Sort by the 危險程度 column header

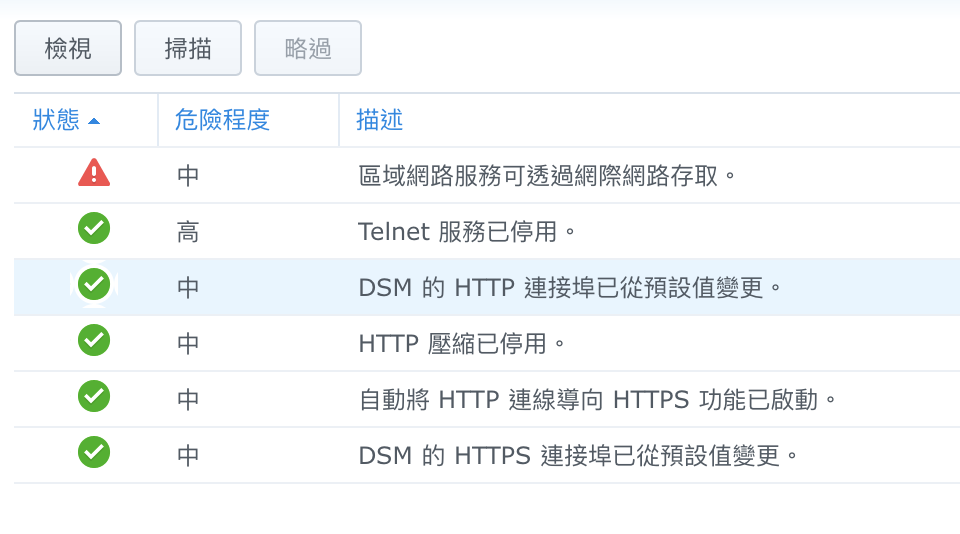[x=222, y=120]
